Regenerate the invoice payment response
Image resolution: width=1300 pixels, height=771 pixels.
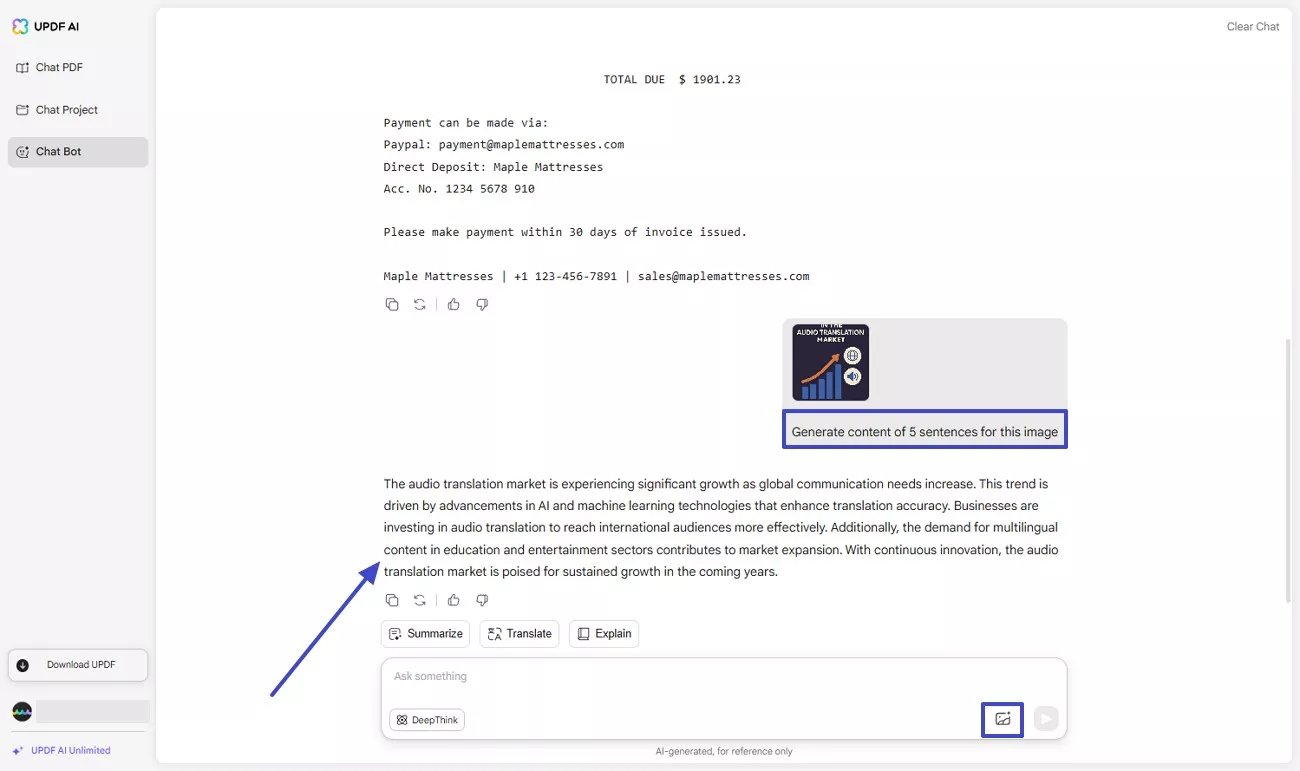pyautogui.click(x=419, y=304)
